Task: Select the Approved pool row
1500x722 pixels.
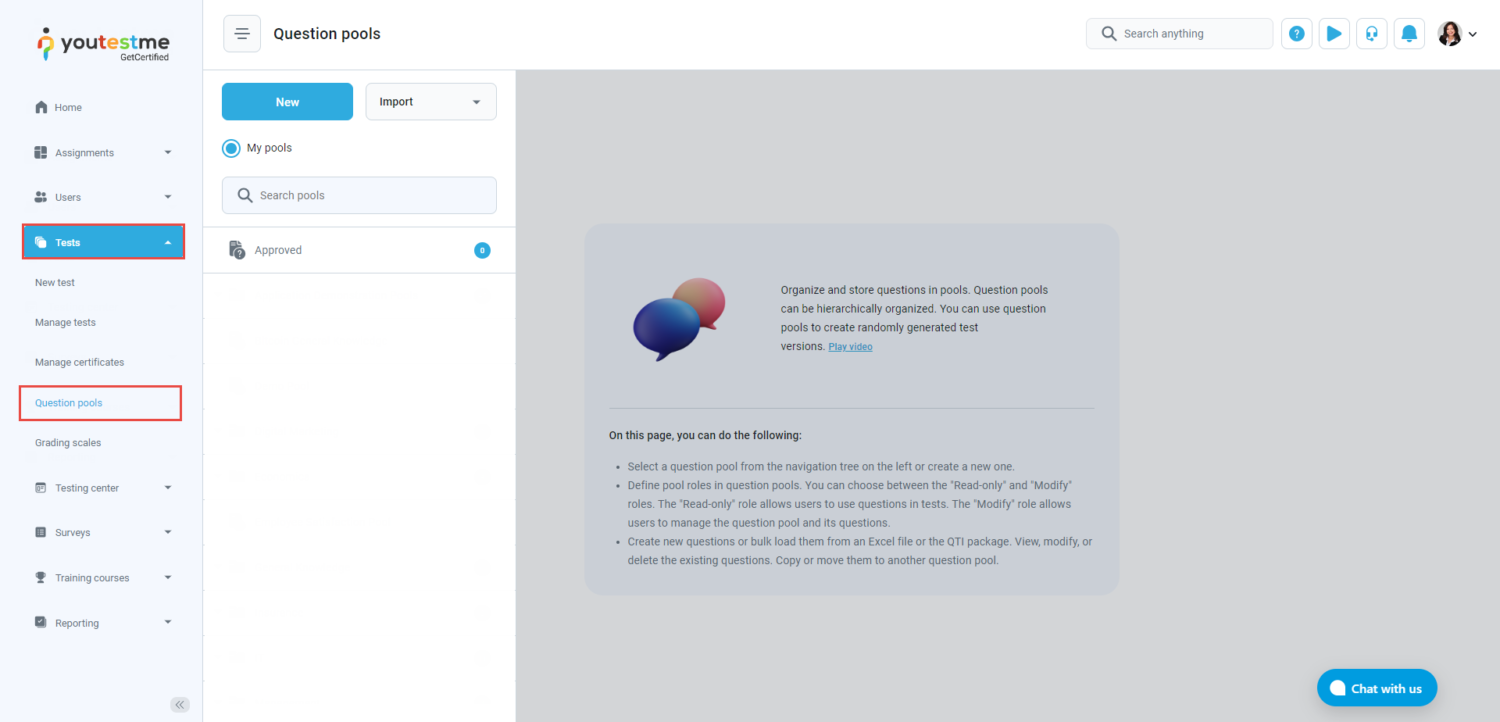Action: [359, 250]
